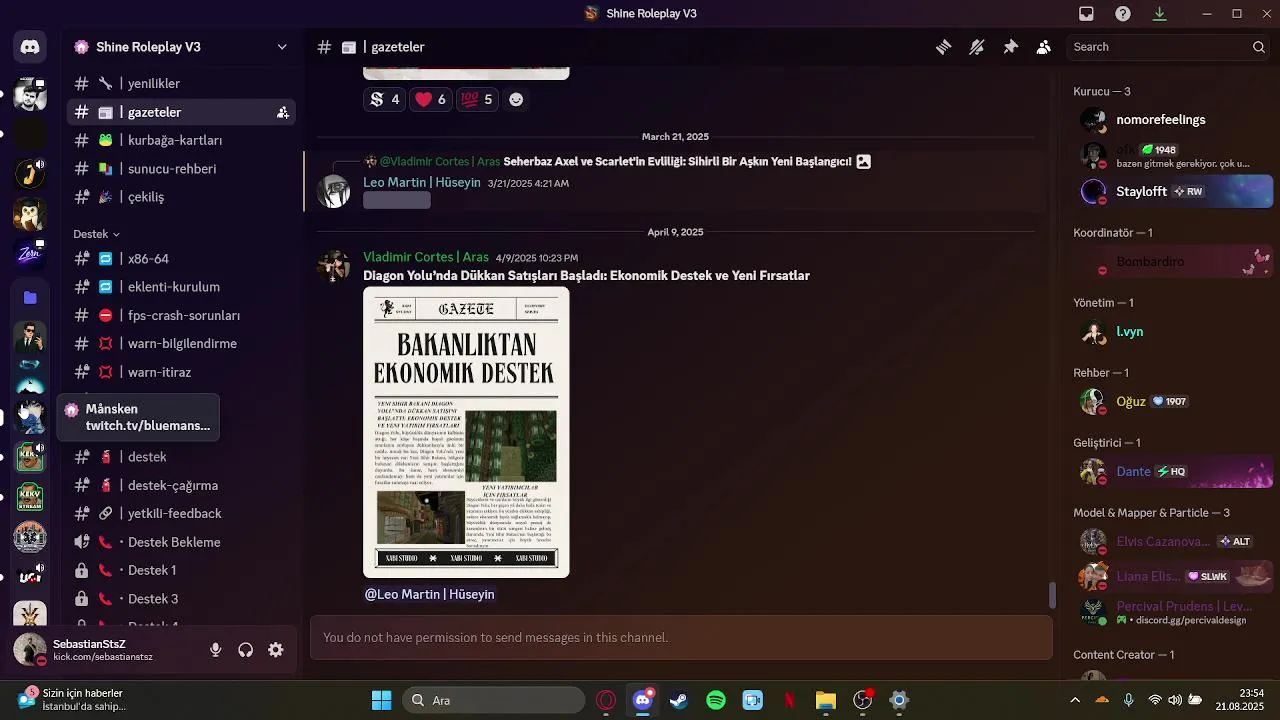This screenshot has width=1280, height=720.
Task: Open Bombardiro member profile
Action: pyautogui.click(x=1173, y=262)
